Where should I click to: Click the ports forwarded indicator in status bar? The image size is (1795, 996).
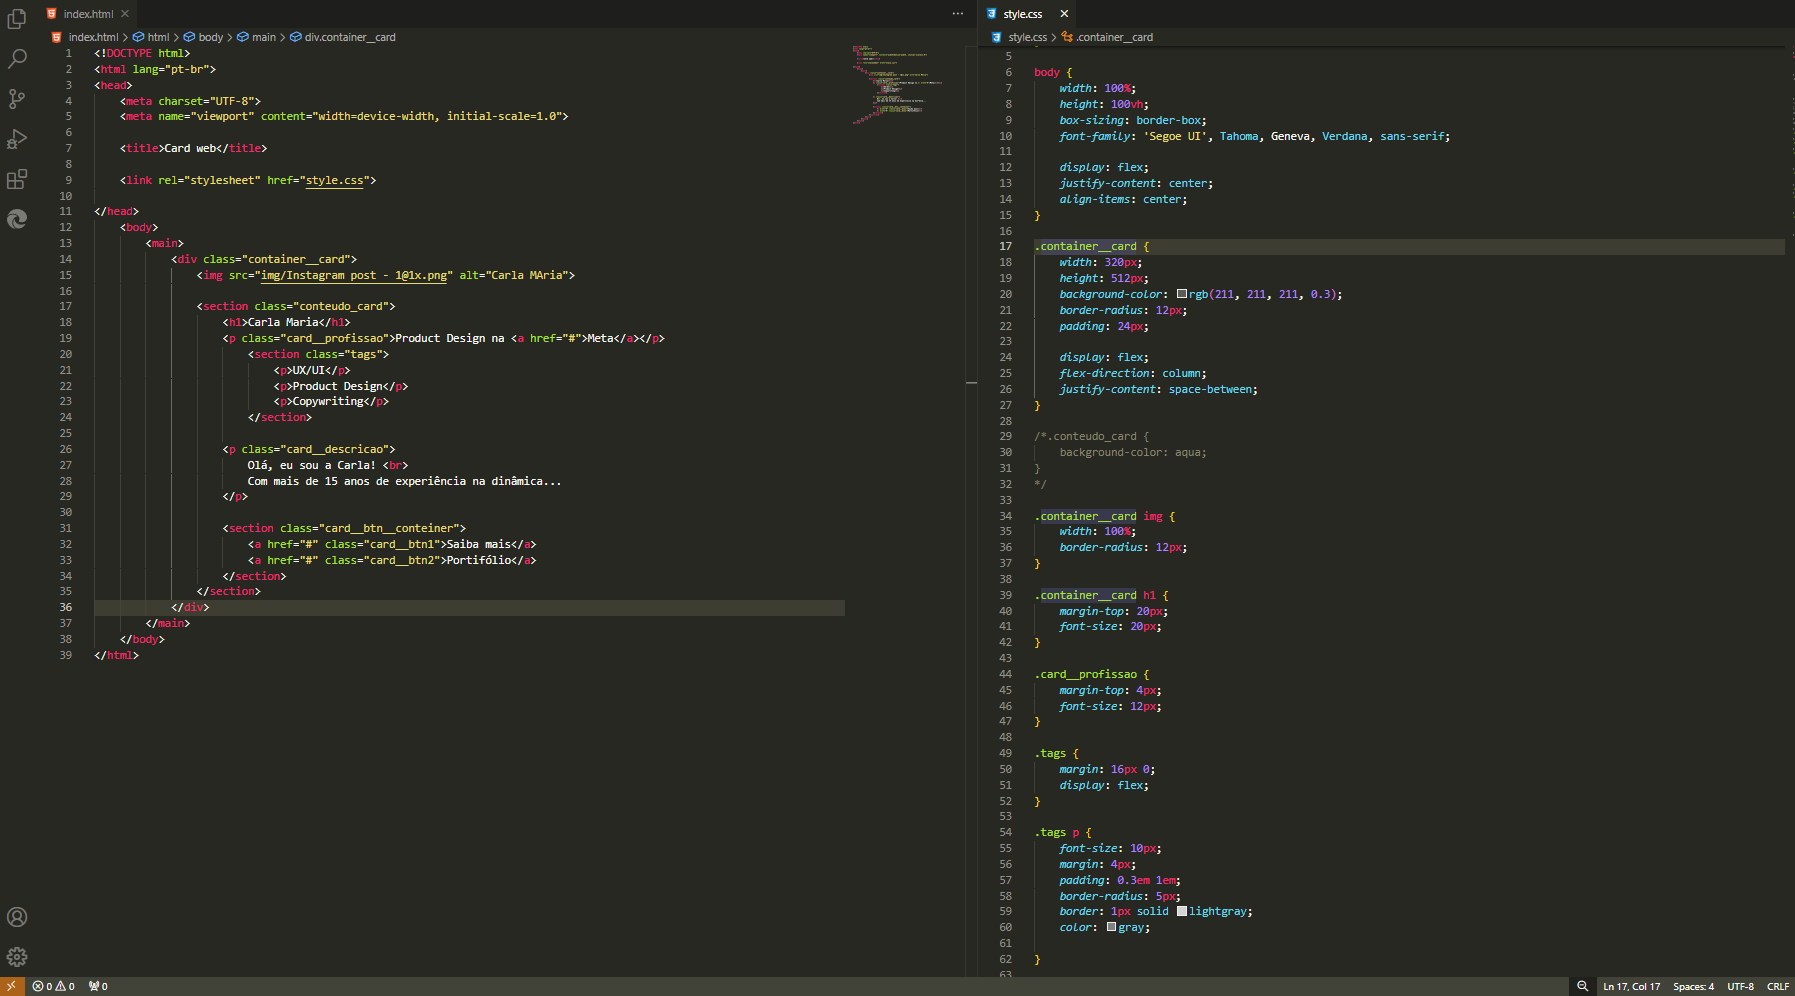[x=98, y=986]
